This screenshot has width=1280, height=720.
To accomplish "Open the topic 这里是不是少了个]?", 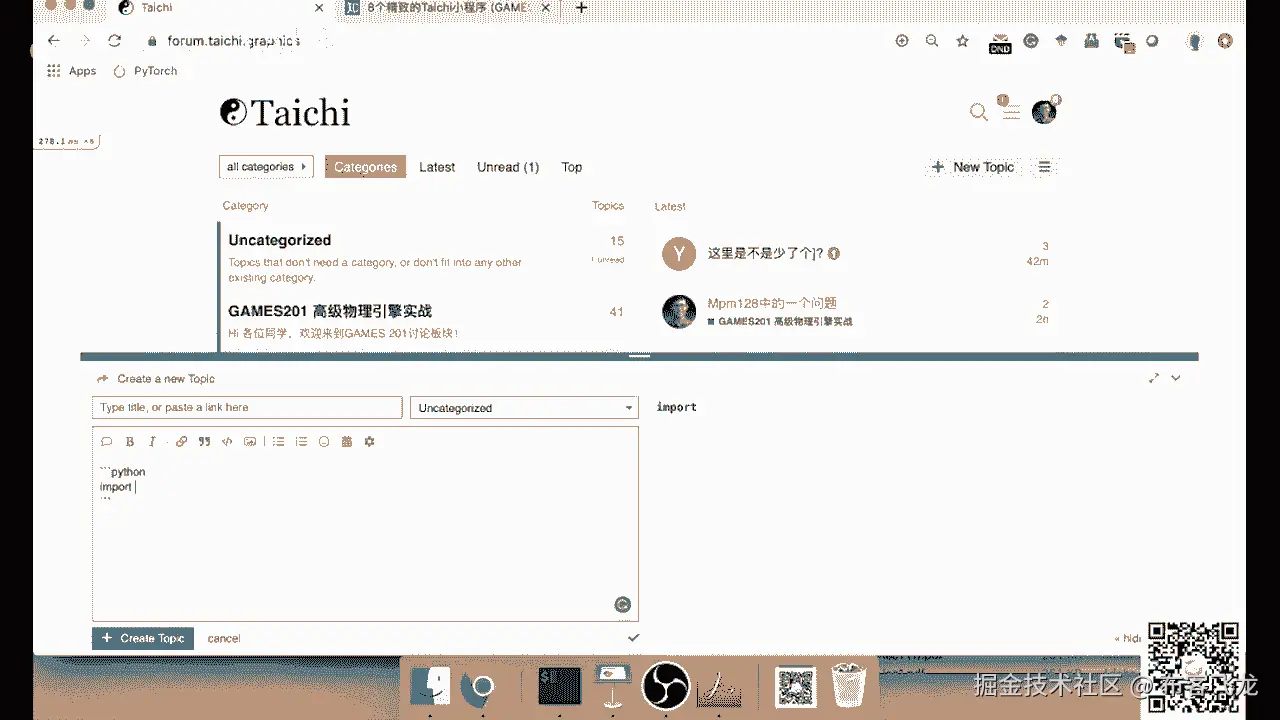I will tap(765, 254).
